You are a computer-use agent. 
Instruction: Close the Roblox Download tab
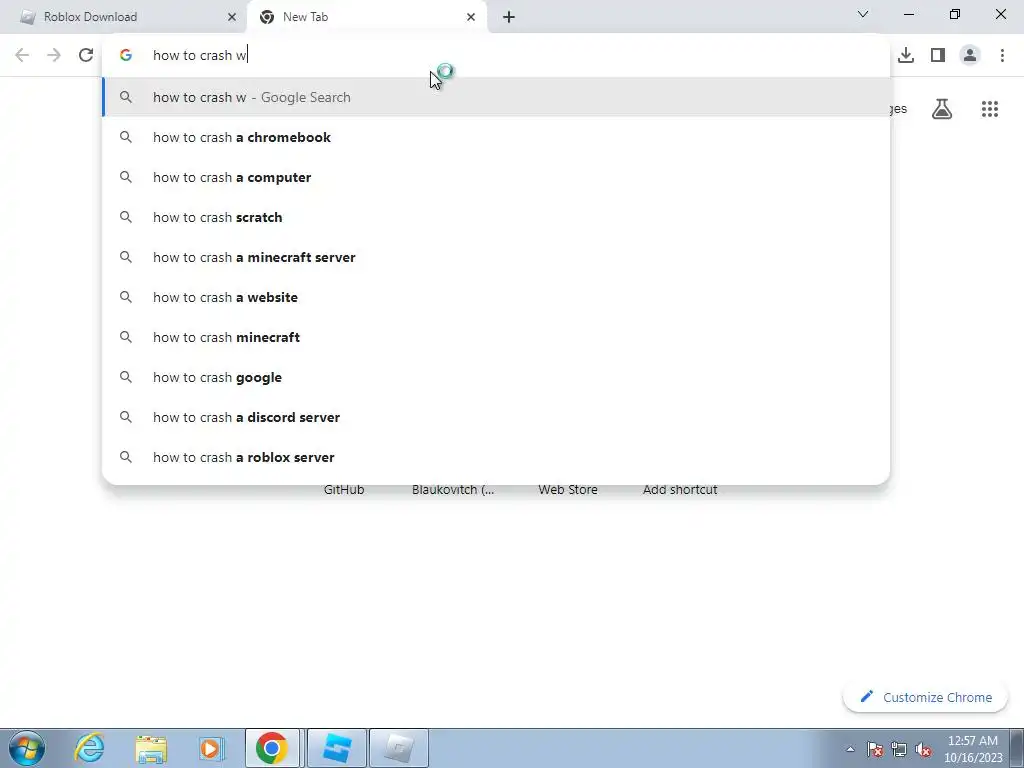[231, 17]
